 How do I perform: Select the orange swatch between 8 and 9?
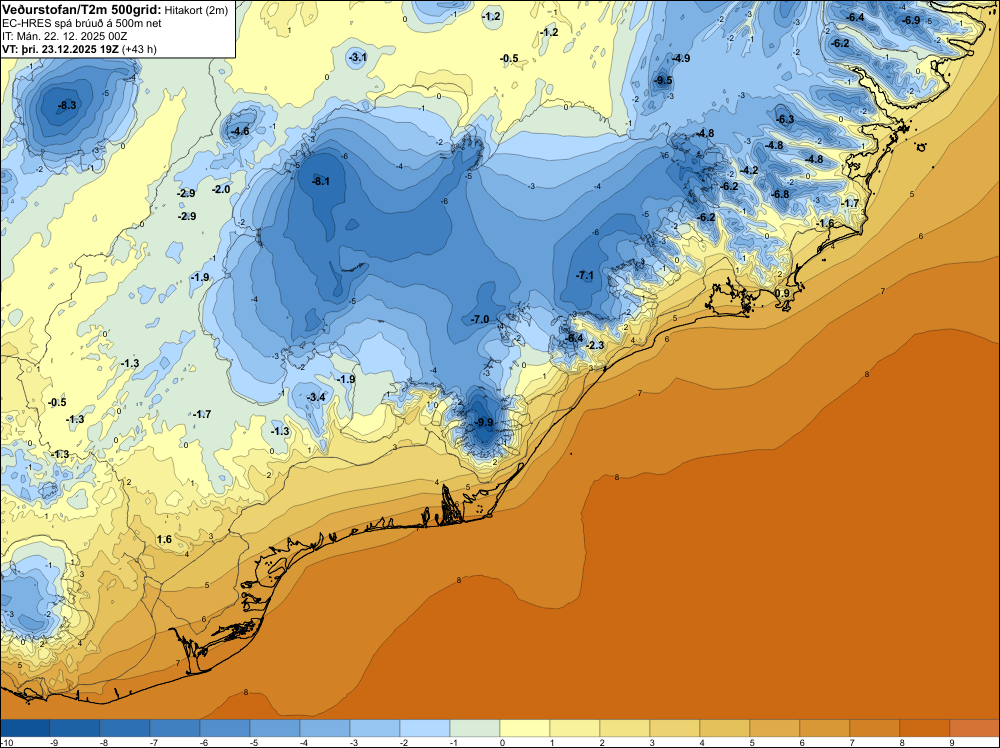pyautogui.click(x=925, y=728)
